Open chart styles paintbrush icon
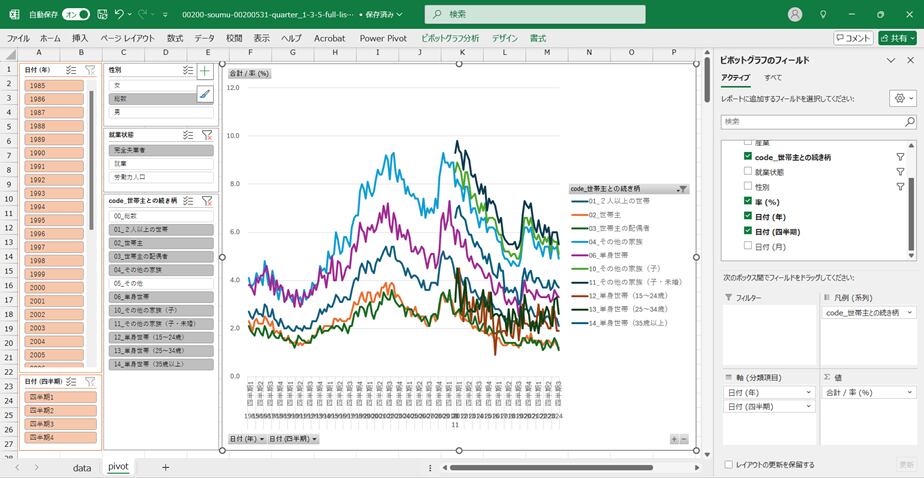 click(x=205, y=94)
